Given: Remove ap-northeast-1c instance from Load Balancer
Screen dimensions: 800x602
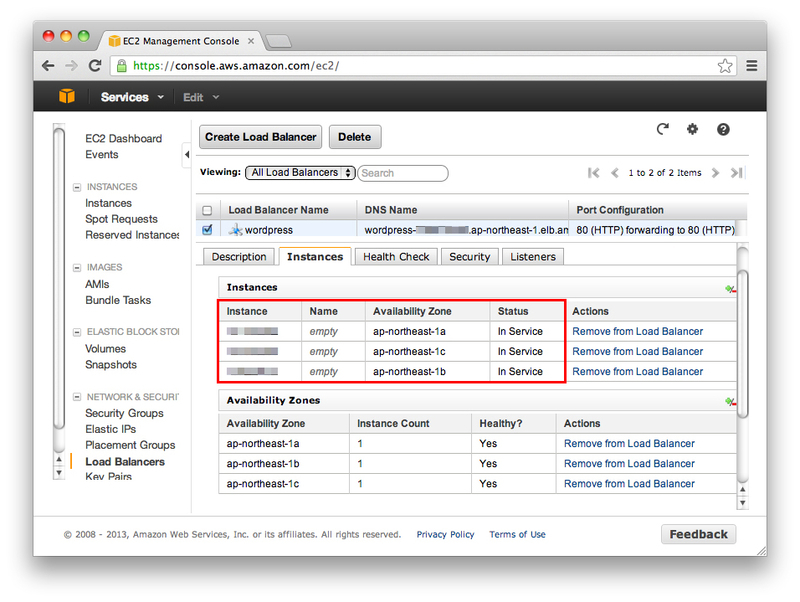Looking at the screenshot, I should pyautogui.click(x=637, y=352).
